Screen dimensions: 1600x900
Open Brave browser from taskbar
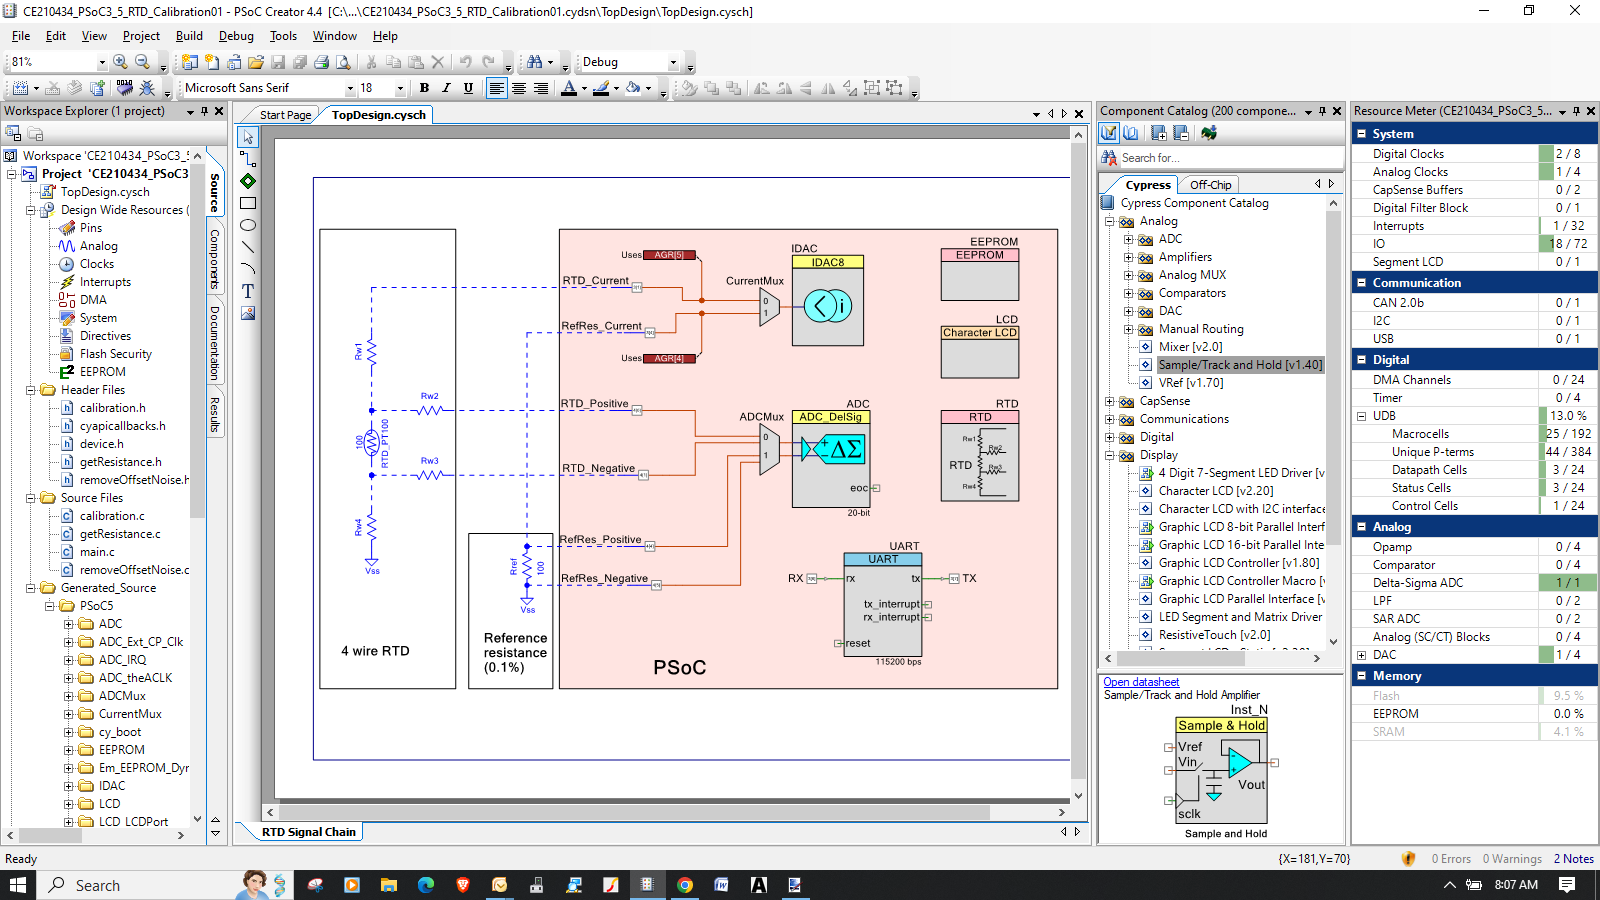tap(463, 885)
